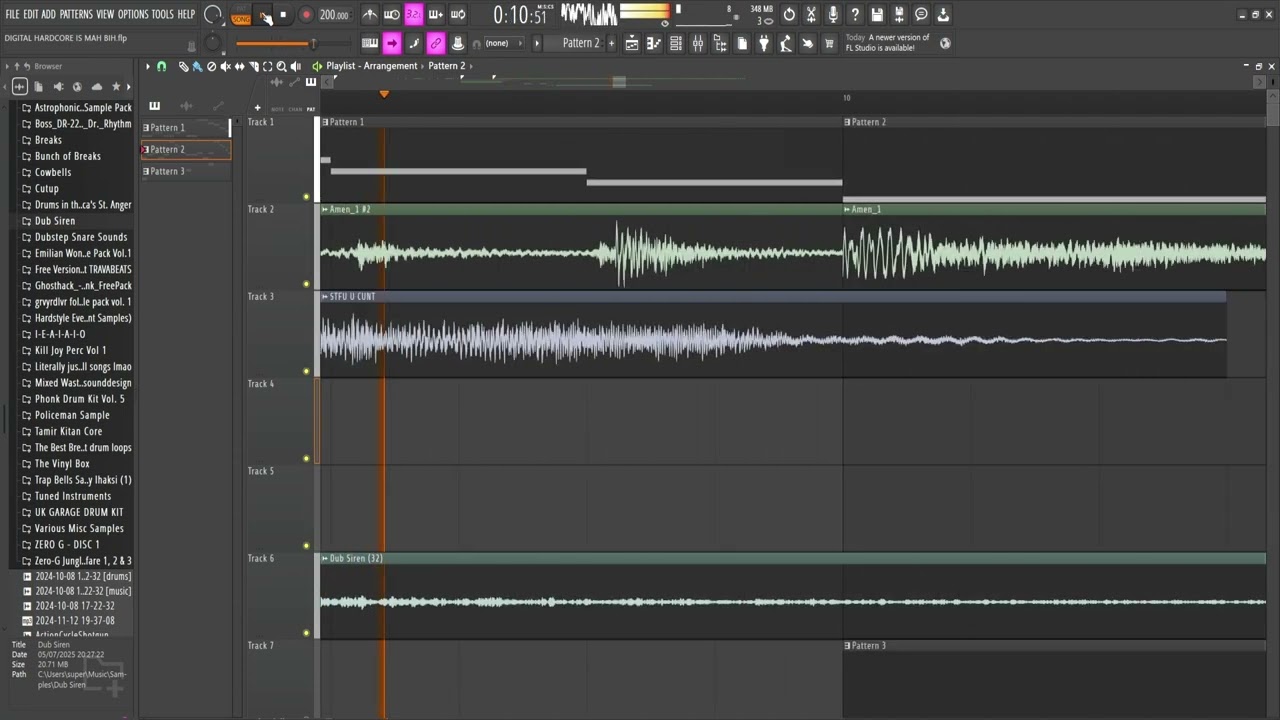Open the PATTERNS menu
The image size is (1280, 720).
point(76,14)
